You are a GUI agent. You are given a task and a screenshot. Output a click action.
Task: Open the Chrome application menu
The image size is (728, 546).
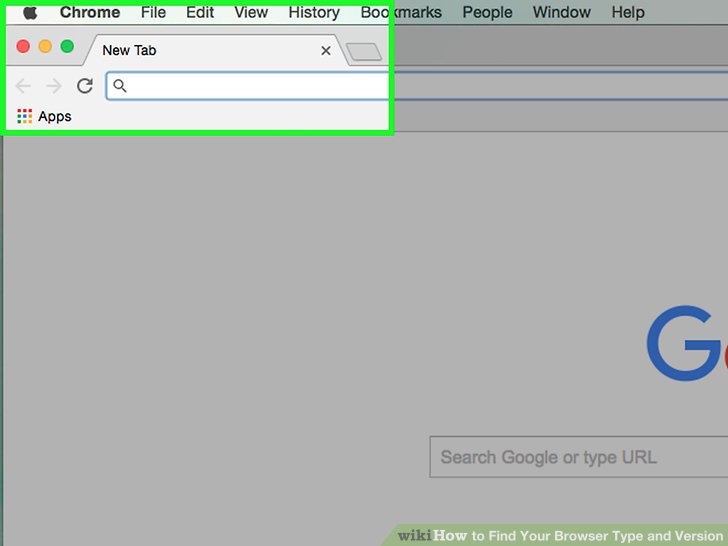pyautogui.click(x=90, y=12)
